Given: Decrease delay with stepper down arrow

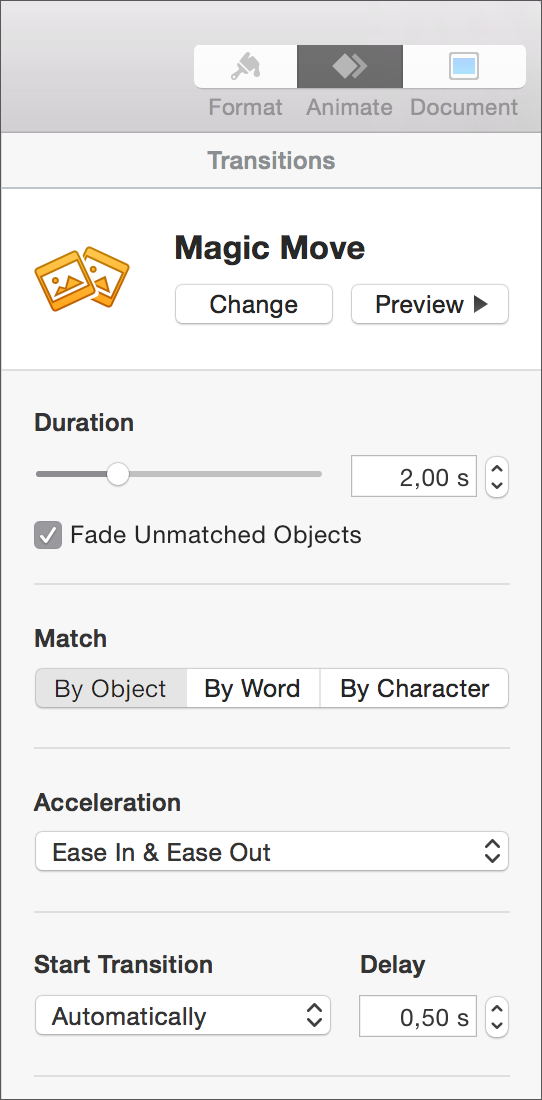Looking at the screenshot, I should click(x=496, y=1025).
